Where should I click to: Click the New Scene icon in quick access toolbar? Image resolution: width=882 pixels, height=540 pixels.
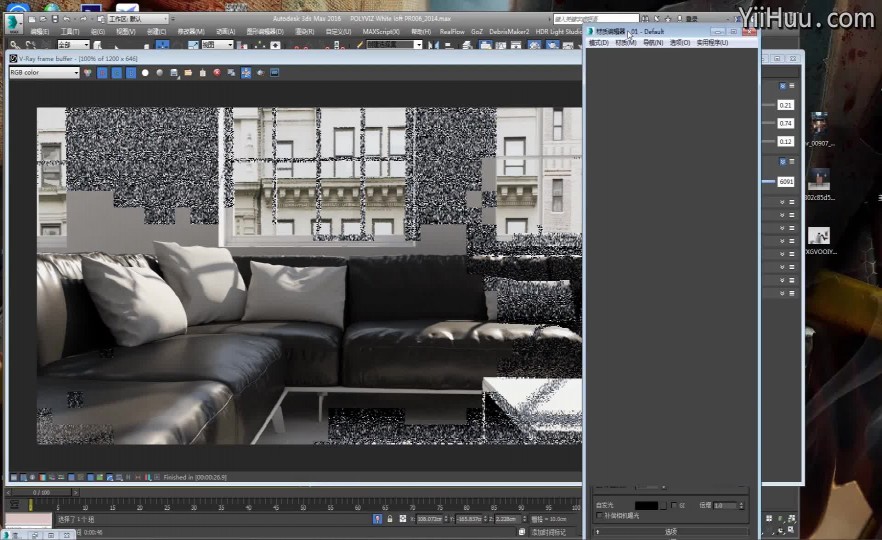32,19
